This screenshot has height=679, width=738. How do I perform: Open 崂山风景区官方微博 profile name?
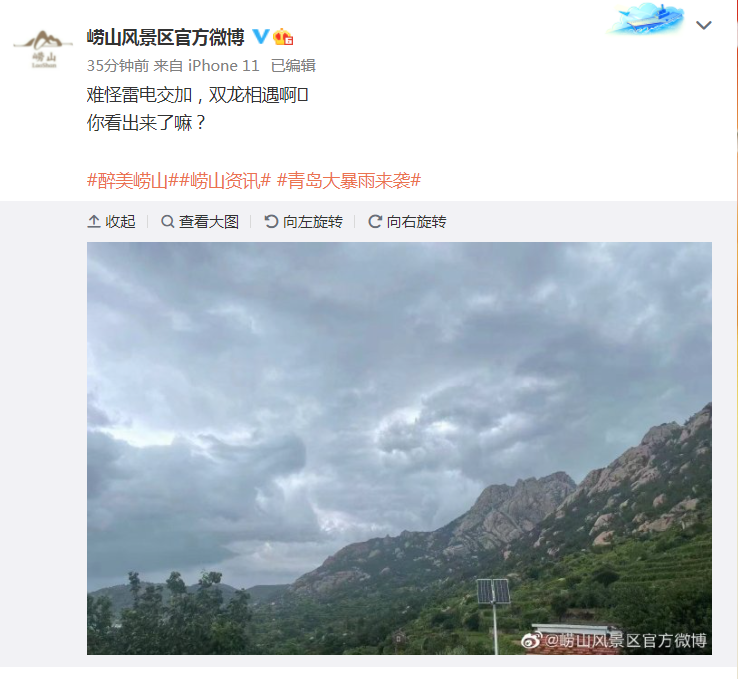coord(166,37)
